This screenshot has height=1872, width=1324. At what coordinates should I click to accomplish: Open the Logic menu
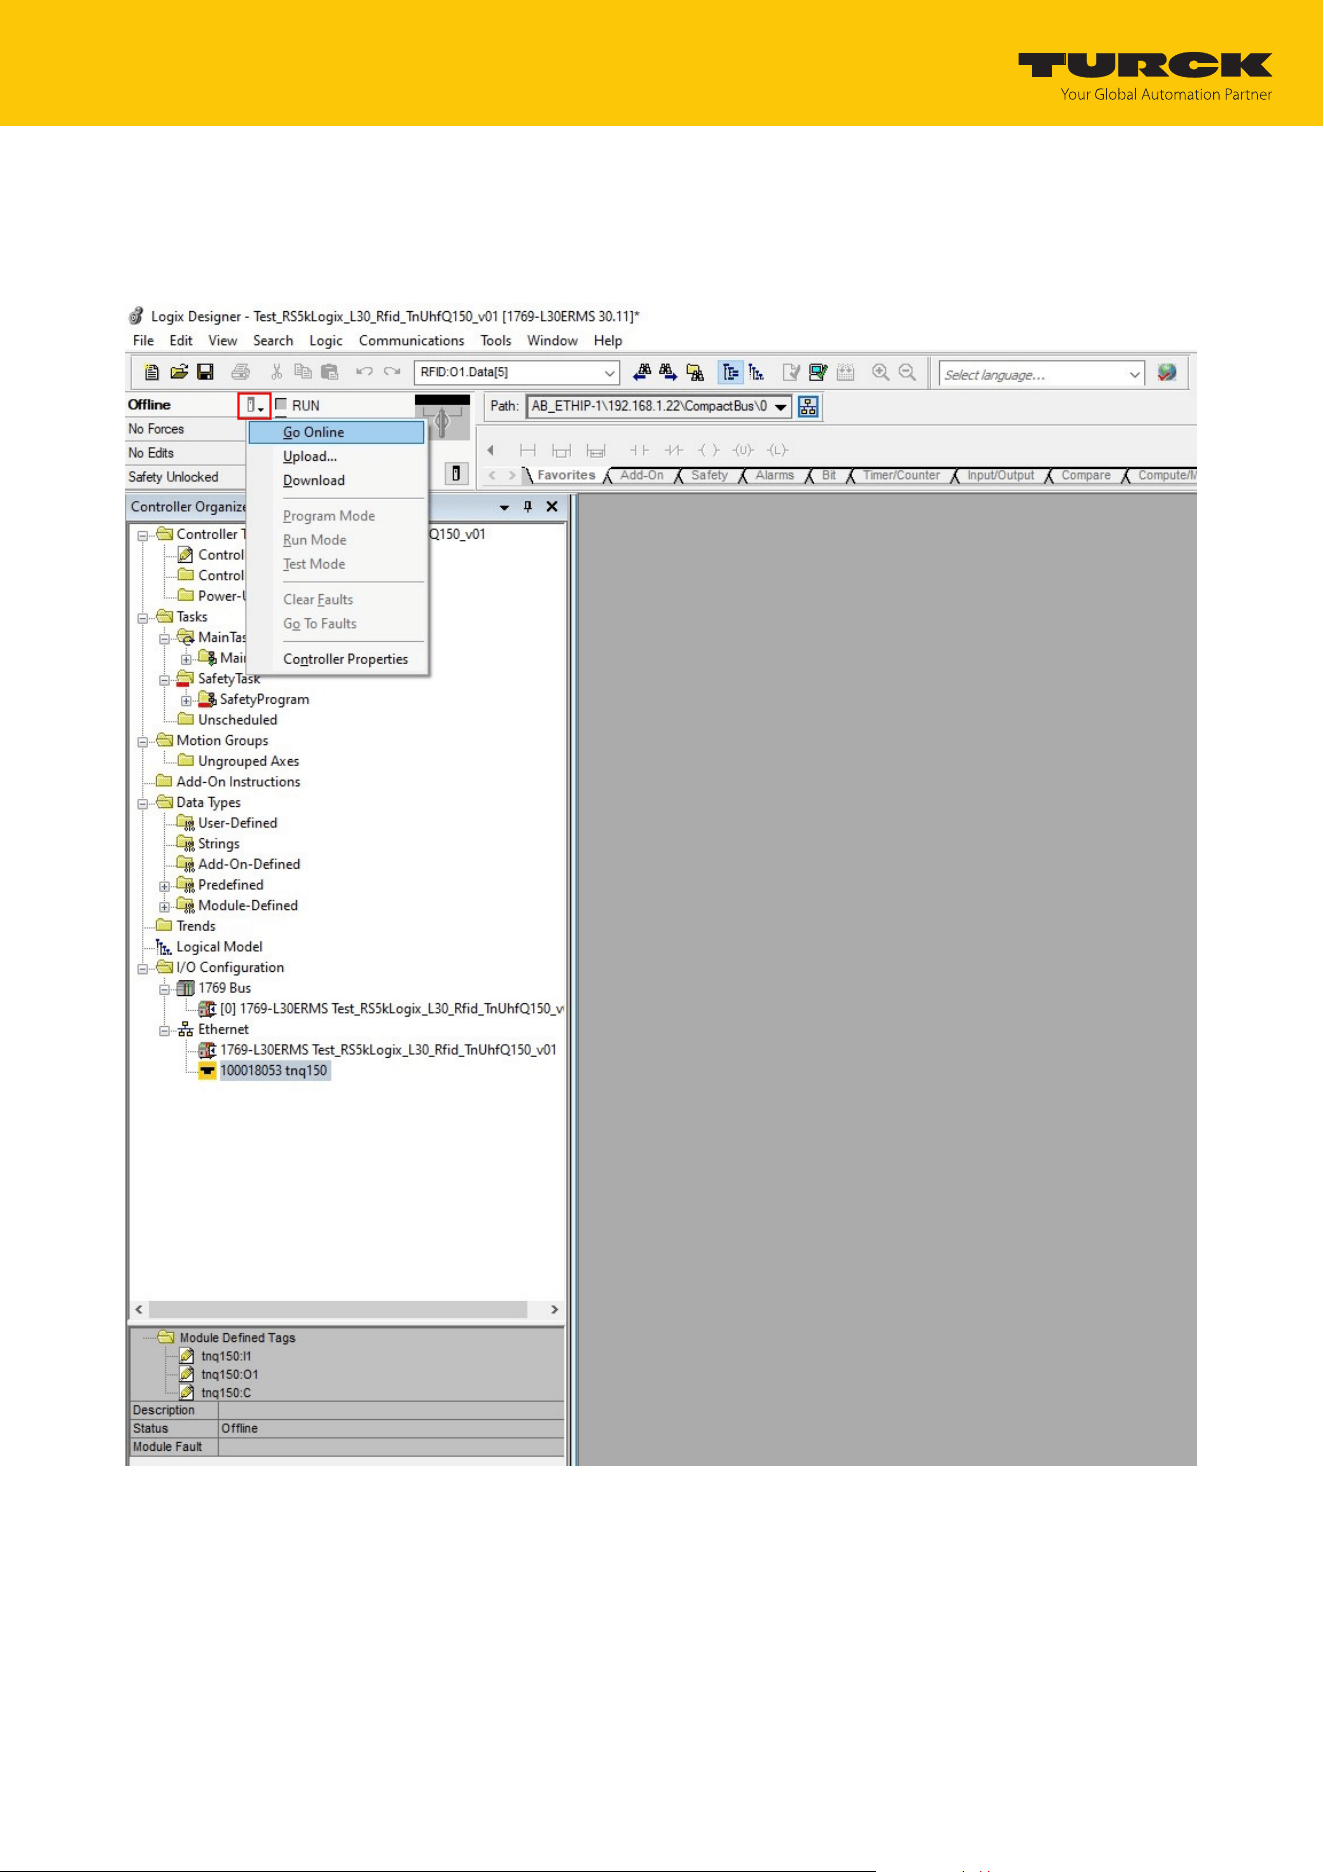coord(325,340)
